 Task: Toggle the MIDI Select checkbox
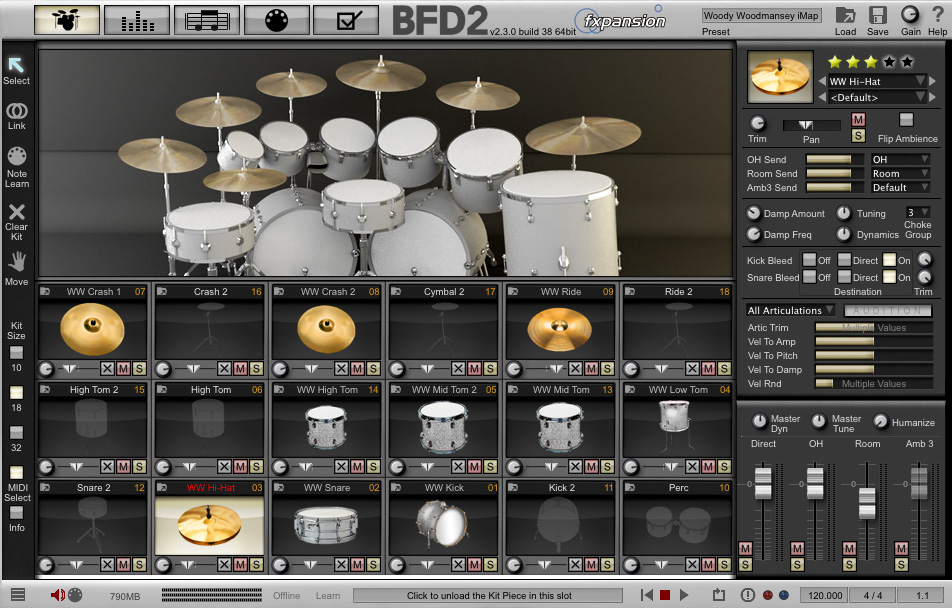coord(16,473)
